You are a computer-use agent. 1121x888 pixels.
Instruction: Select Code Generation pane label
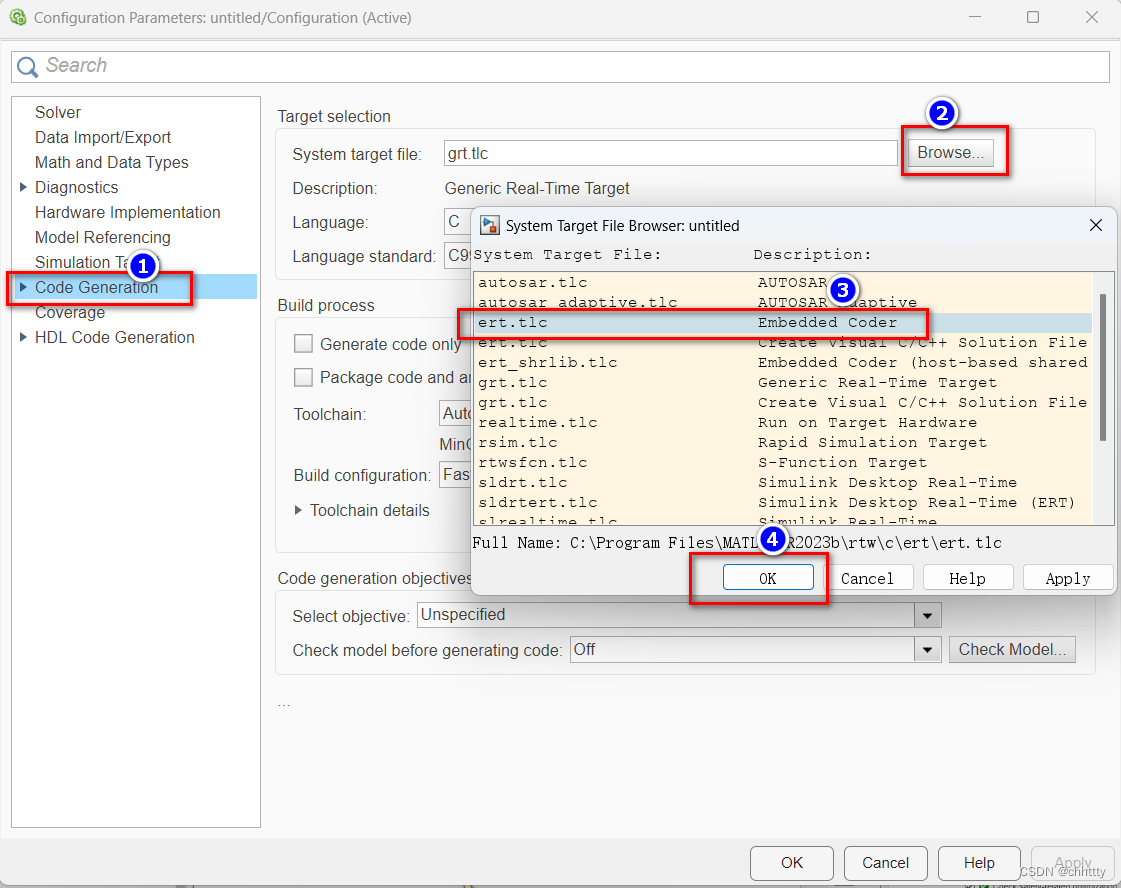[x=97, y=287]
